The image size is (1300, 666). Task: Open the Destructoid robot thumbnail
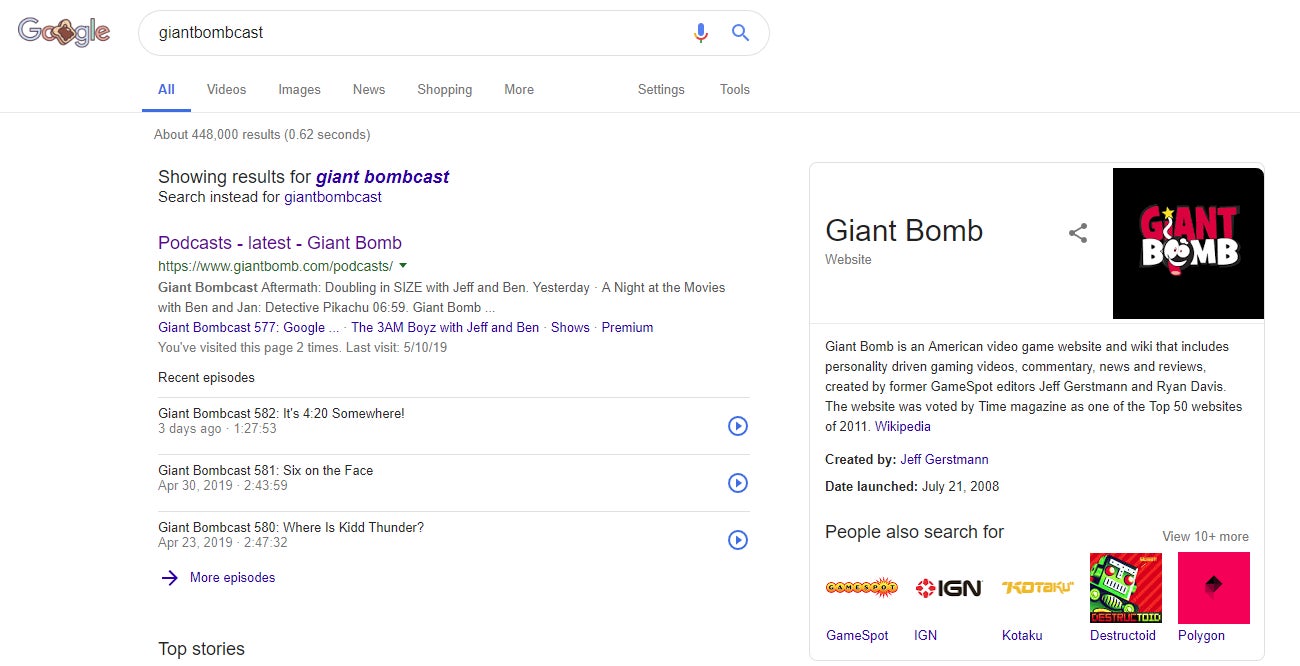pyautogui.click(x=1125, y=588)
